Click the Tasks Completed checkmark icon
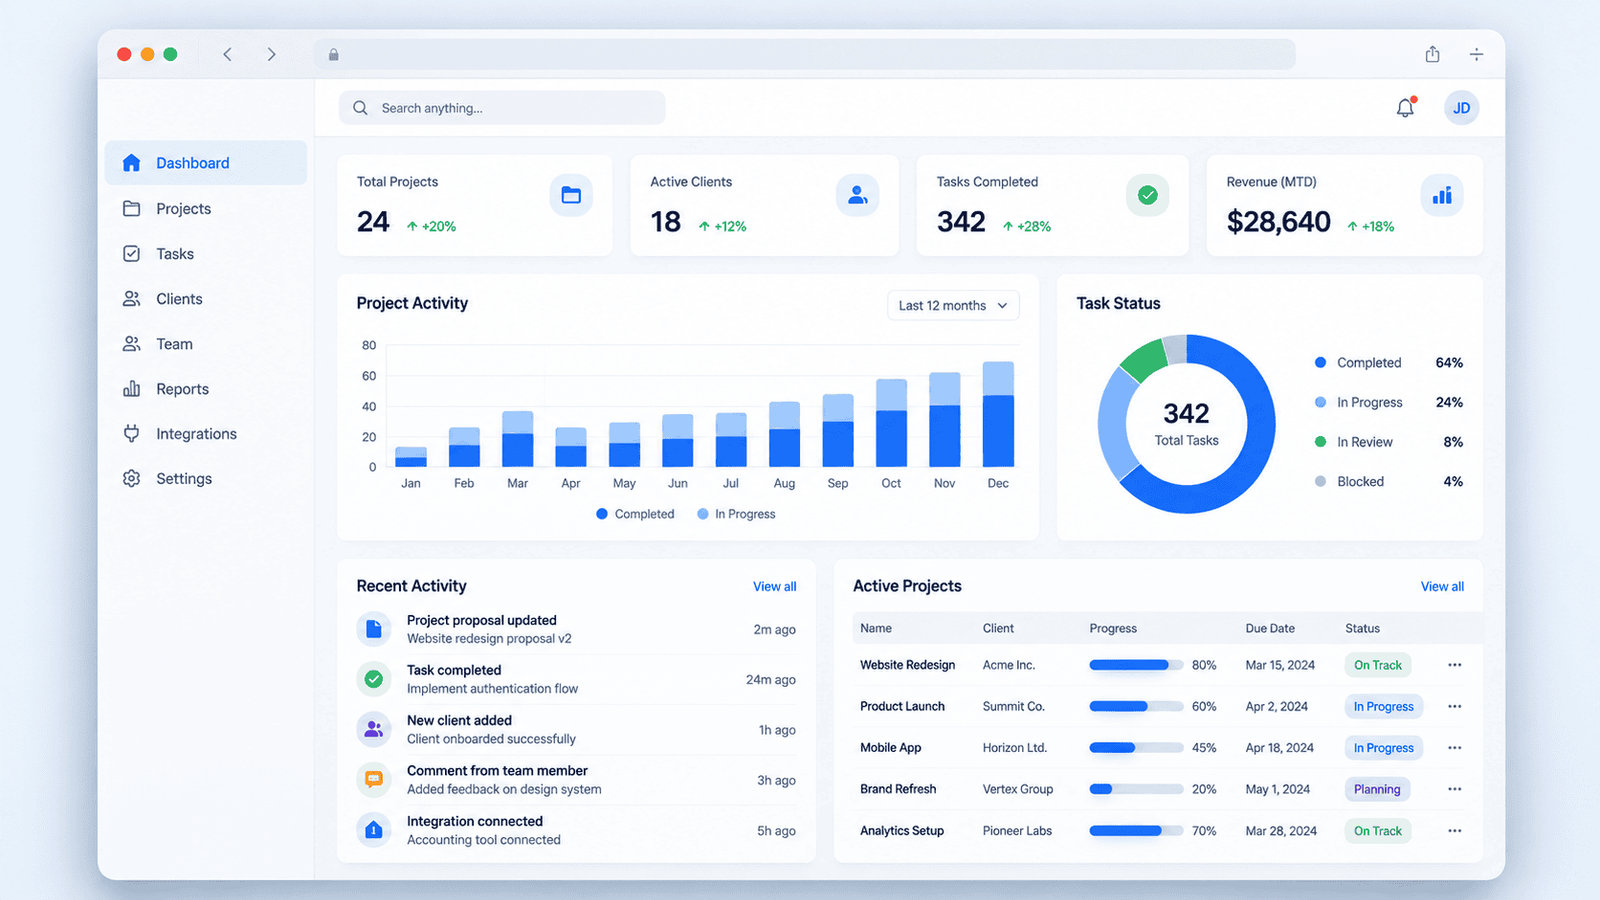The height and width of the screenshot is (900, 1600). coord(1148,195)
